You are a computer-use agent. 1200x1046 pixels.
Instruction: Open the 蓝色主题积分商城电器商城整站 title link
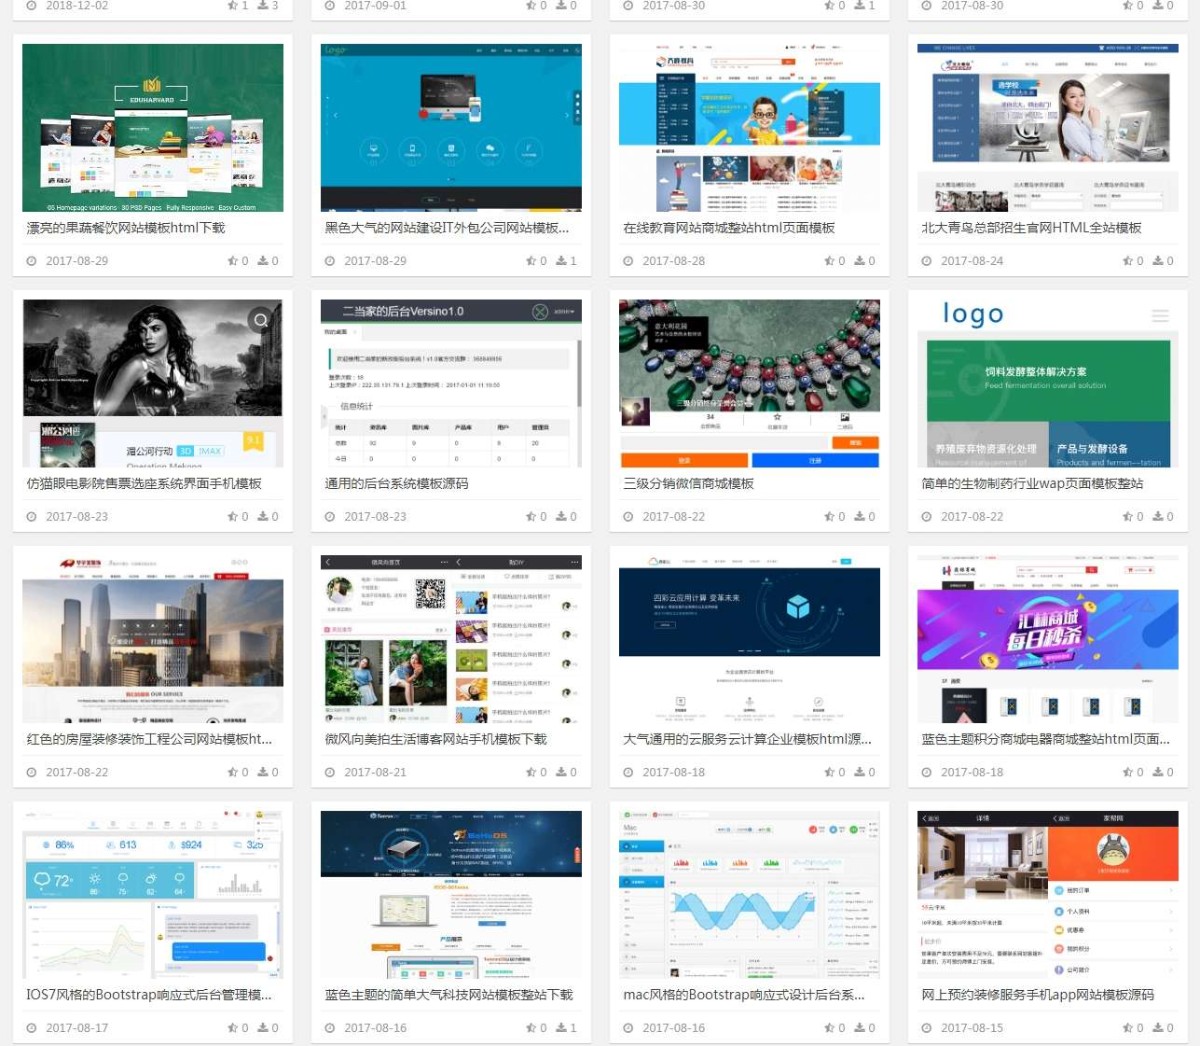click(1045, 740)
